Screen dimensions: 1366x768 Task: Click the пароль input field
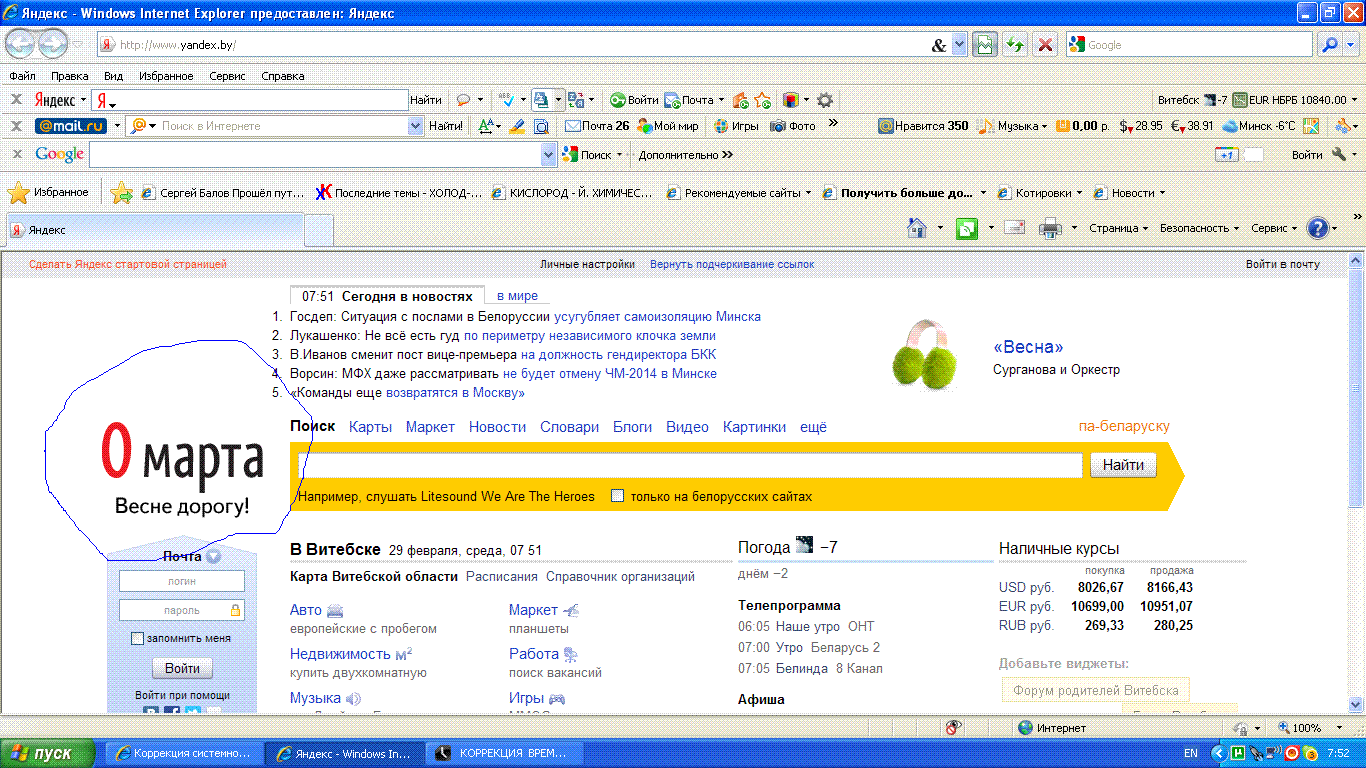(x=182, y=610)
